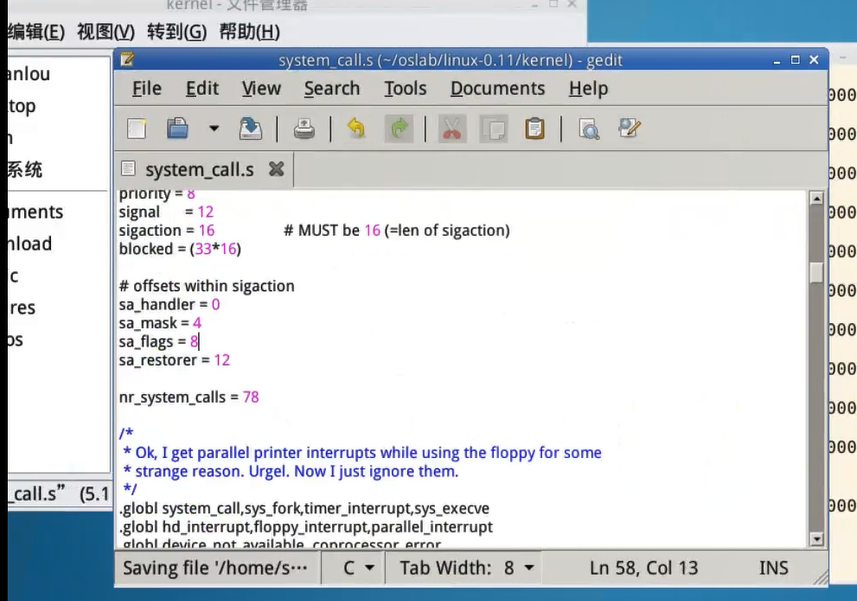Paste from clipboard using toolbar icon
The image size is (857, 601).
pyautogui.click(x=535, y=129)
